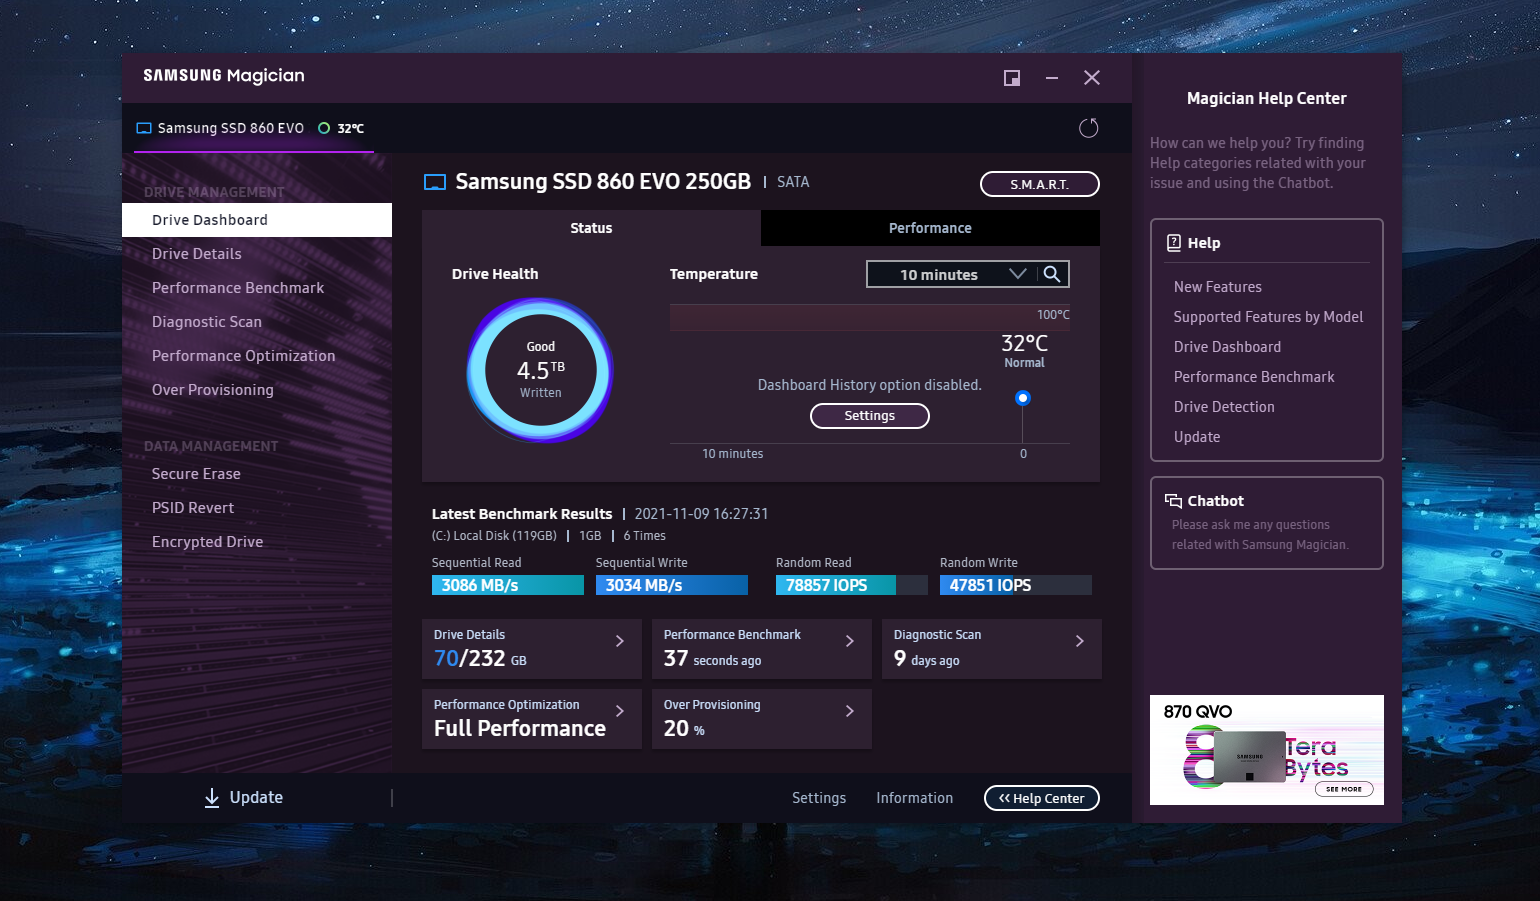Click the compact window mode icon
Screen dimensions: 1540x901
pyautogui.click(x=1012, y=78)
